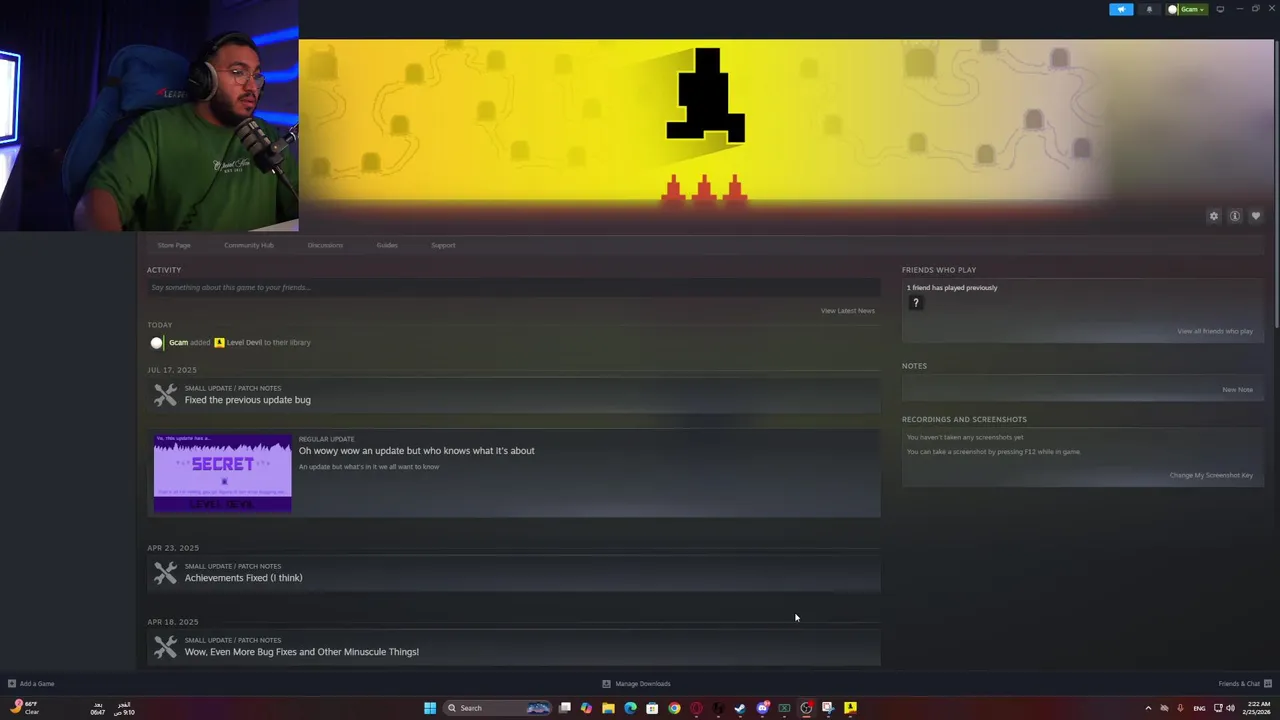Open Windows Start menu
Image resolution: width=1280 pixels, height=720 pixels.
click(x=430, y=708)
